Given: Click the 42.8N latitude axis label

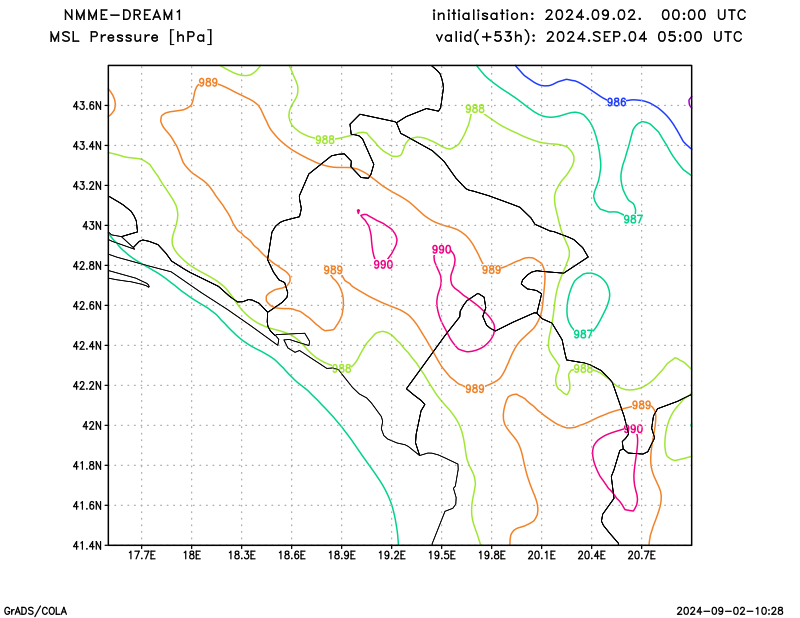Looking at the screenshot, I should click(x=87, y=266).
